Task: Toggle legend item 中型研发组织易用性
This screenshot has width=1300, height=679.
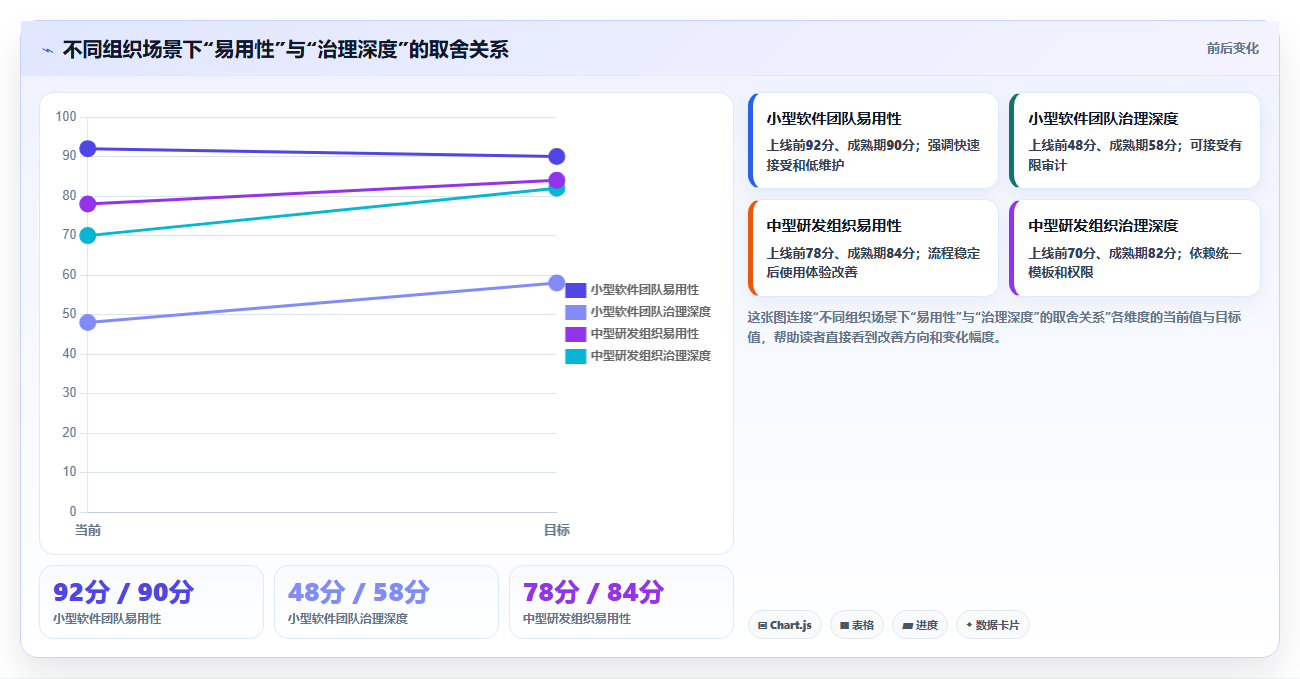Action: tap(632, 334)
